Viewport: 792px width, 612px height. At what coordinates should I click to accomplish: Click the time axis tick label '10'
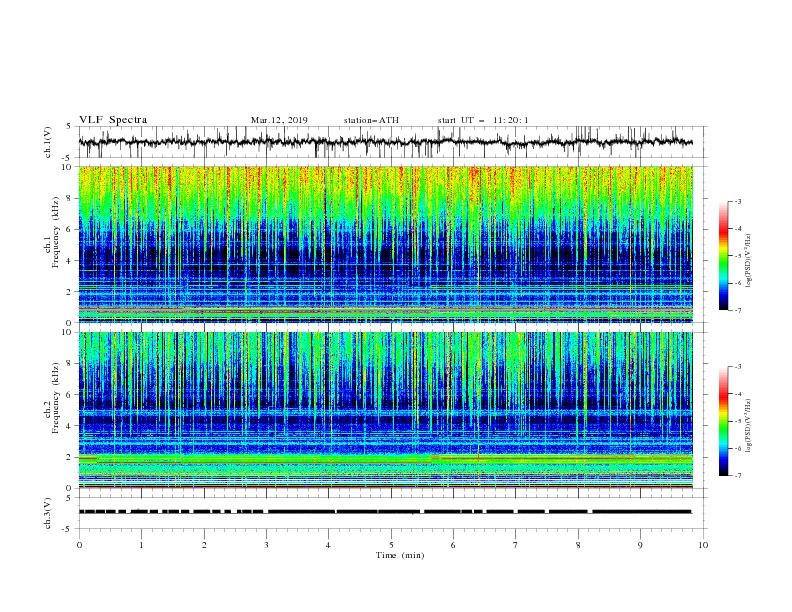pyautogui.click(x=703, y=545)
